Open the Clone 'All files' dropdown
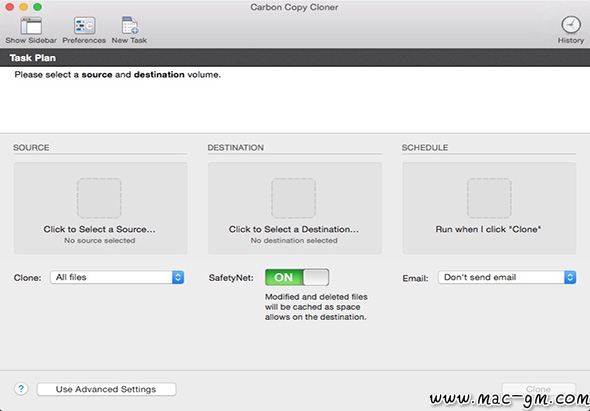 [x=117, y=277]
